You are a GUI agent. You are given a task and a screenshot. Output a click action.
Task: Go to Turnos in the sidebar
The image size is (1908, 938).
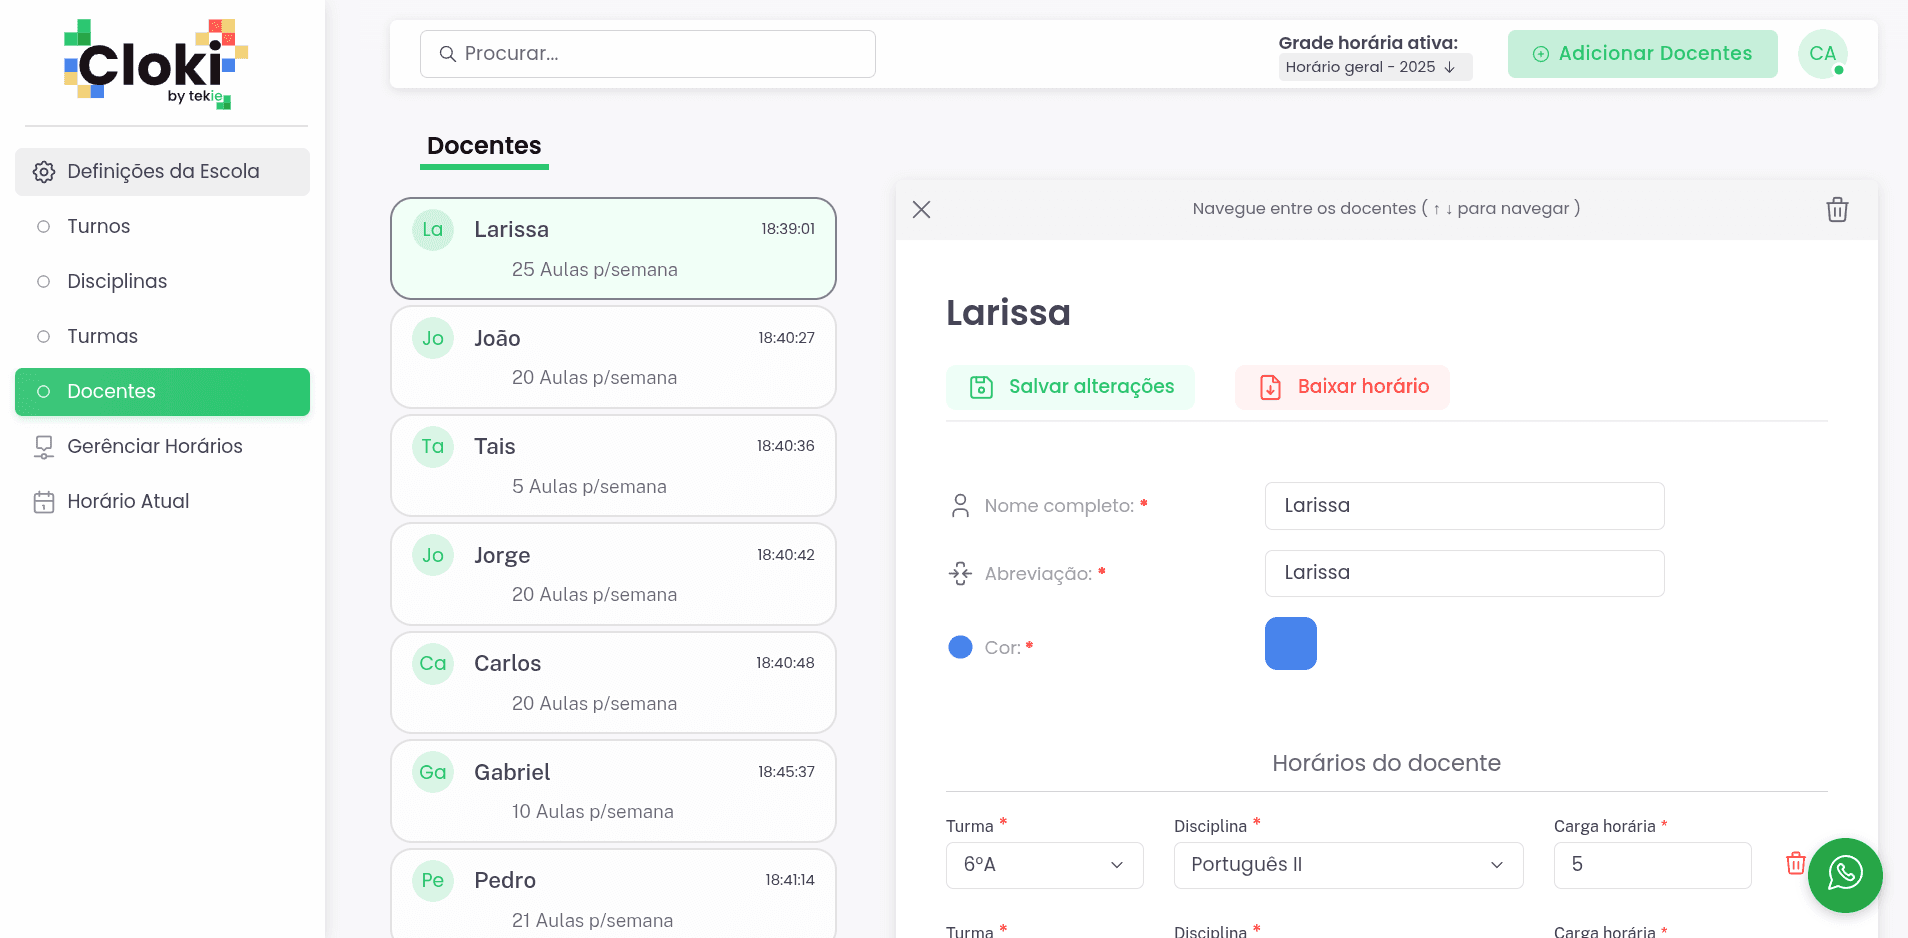[98, 227]
